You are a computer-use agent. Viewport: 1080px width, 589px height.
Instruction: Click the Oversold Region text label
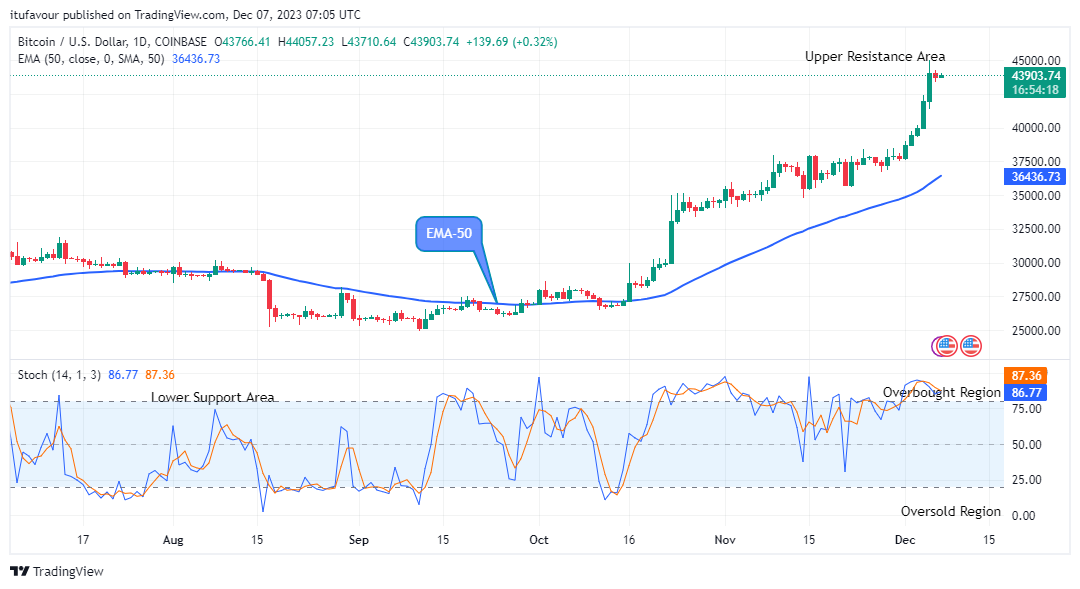(x=950, y=511)
